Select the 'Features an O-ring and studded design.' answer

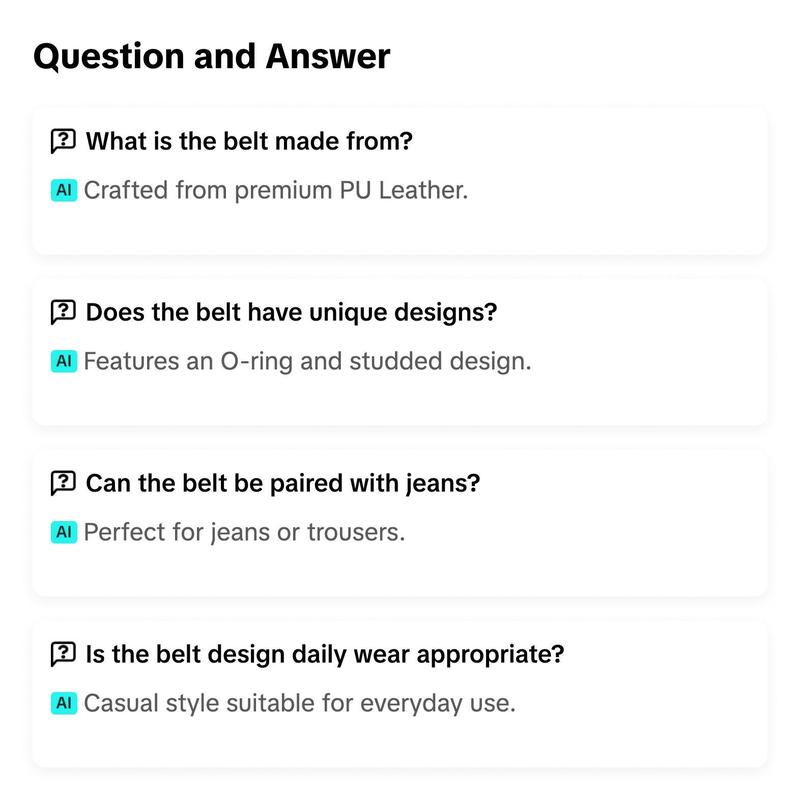307,362
